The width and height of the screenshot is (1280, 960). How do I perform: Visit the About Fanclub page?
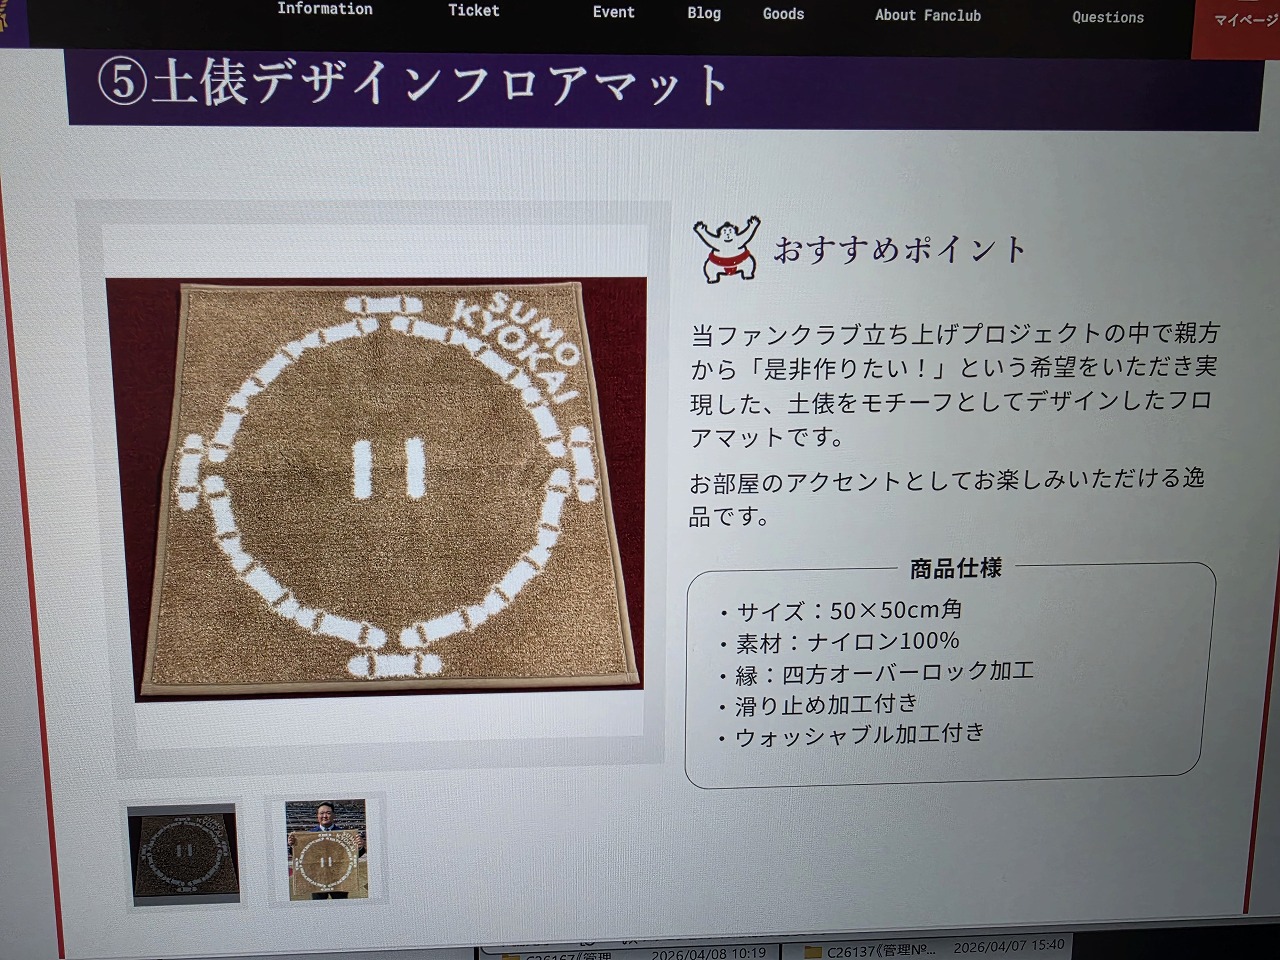point(928,15)
